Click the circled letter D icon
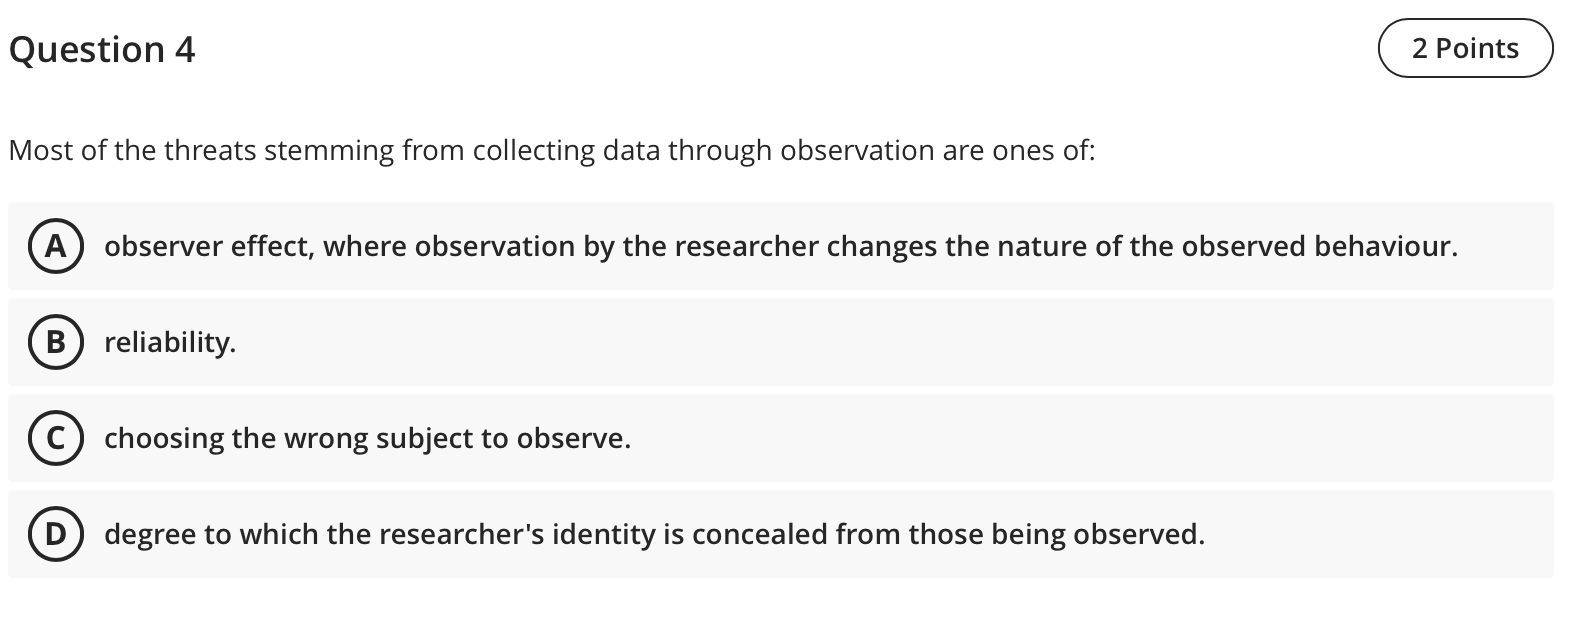This screenshot has height=622, width=1588. 56,533
